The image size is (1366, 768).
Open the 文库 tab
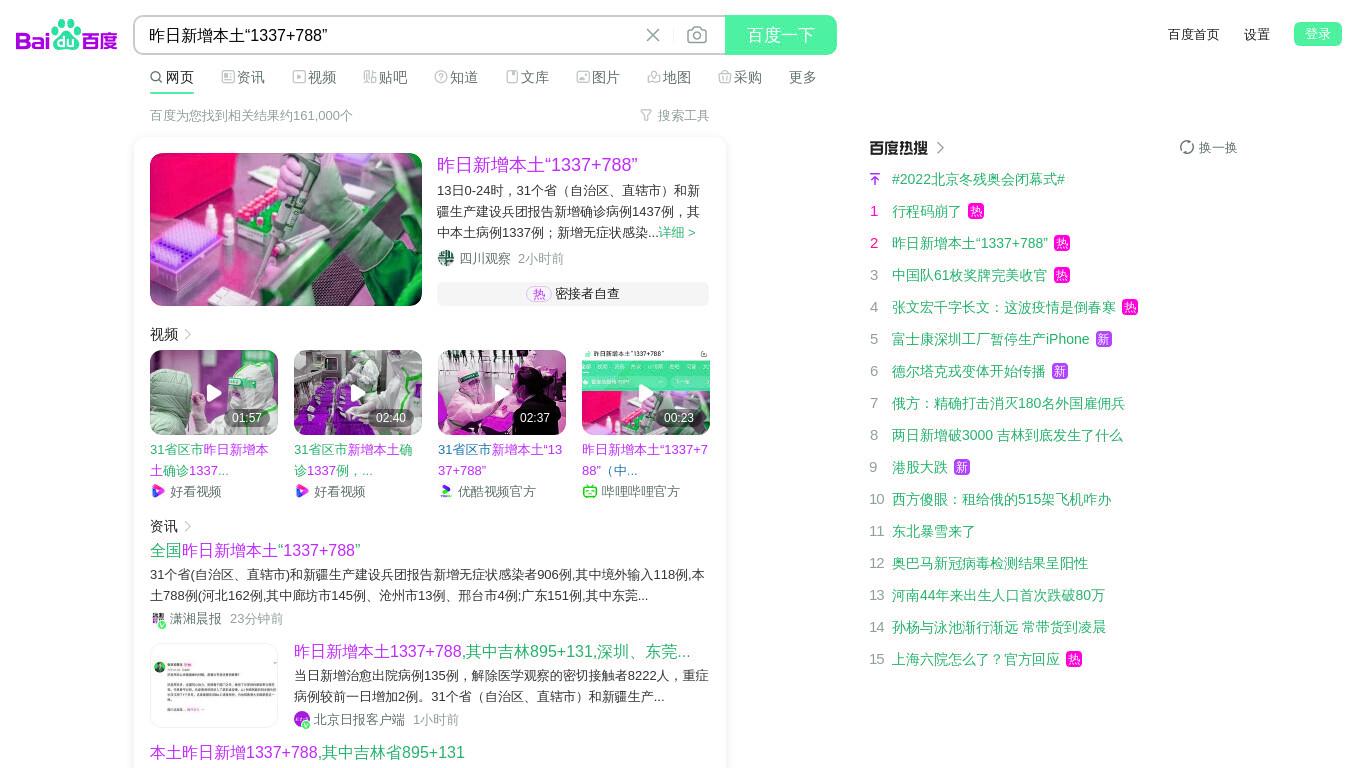(x=527, y=77)
